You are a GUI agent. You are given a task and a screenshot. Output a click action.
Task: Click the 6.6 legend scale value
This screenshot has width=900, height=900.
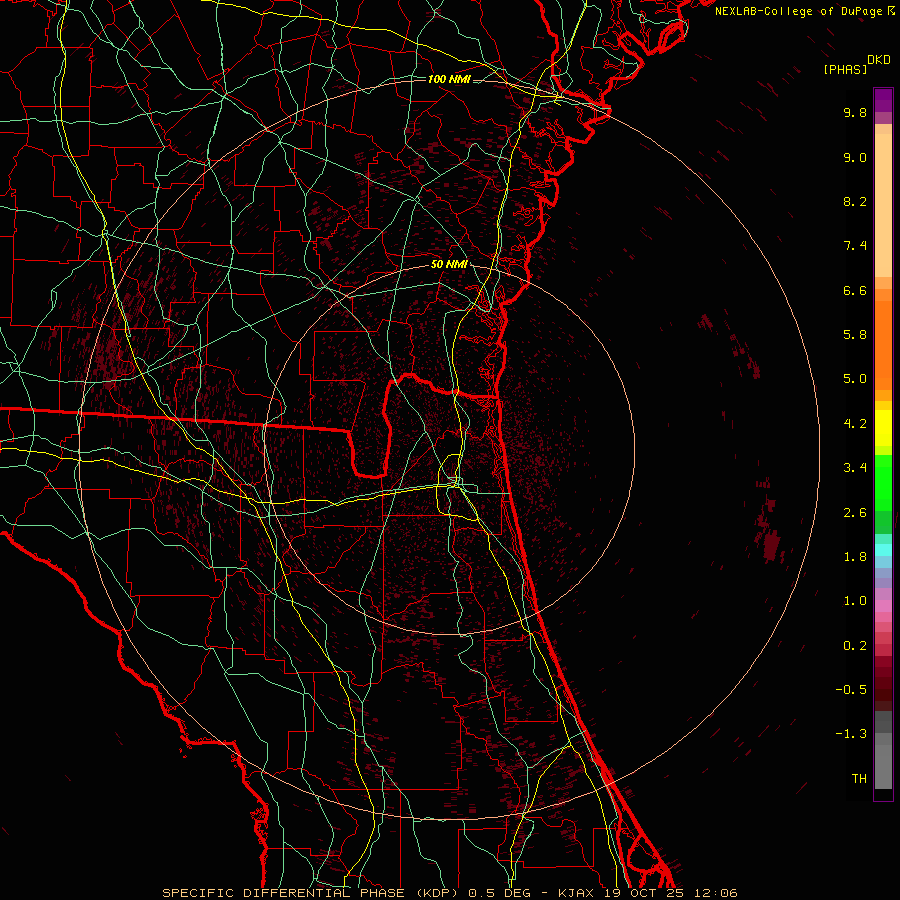[x=854, y=291]
